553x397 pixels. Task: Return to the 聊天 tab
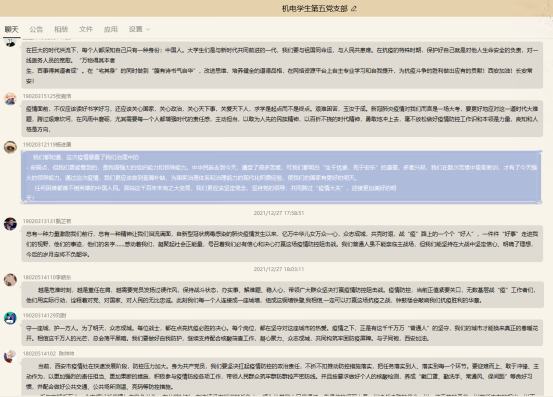[x=11, y=29]
